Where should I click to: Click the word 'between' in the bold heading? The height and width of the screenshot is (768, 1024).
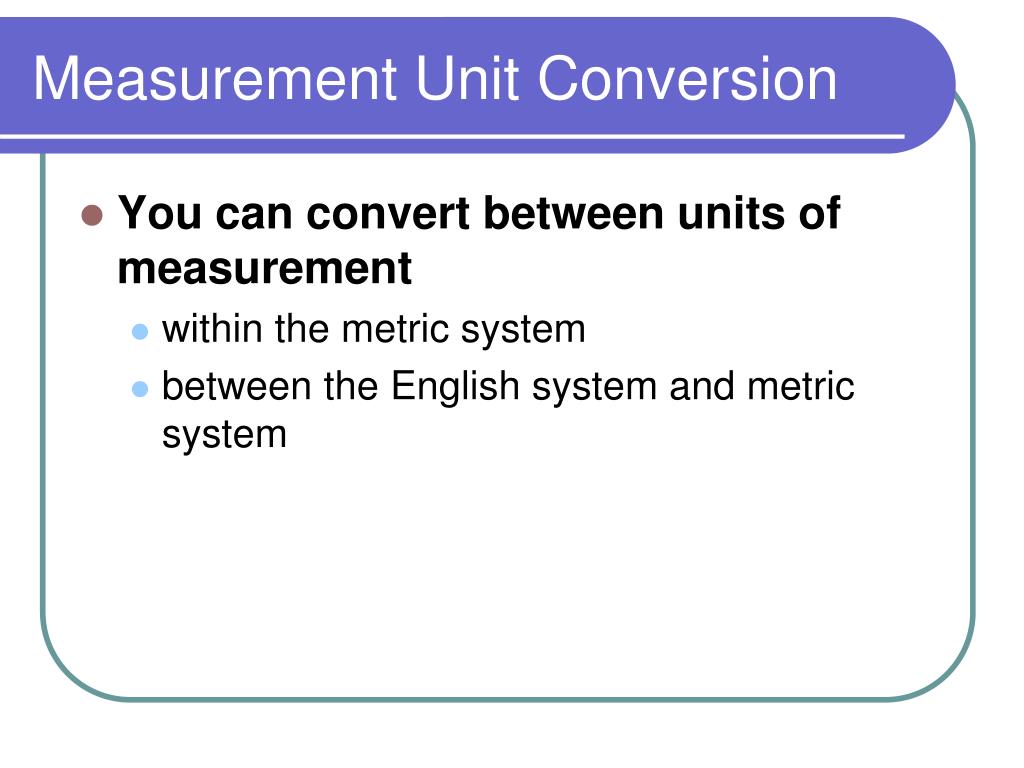(x=573, y=213)
